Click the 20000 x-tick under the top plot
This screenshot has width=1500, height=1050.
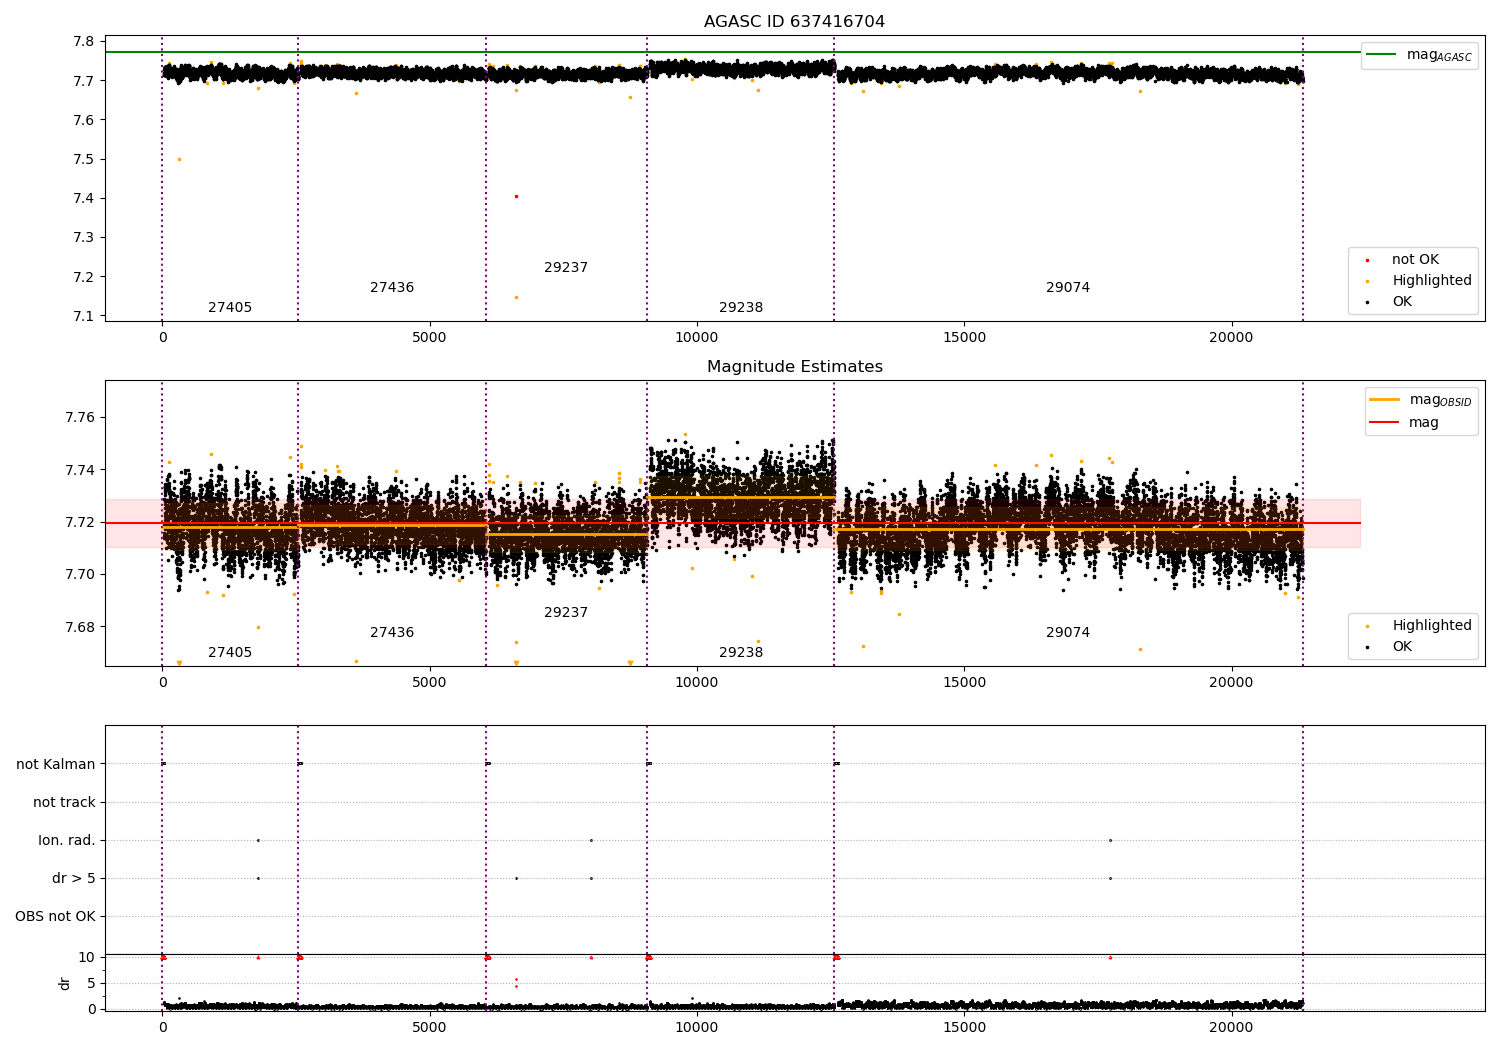(1231, 337)
